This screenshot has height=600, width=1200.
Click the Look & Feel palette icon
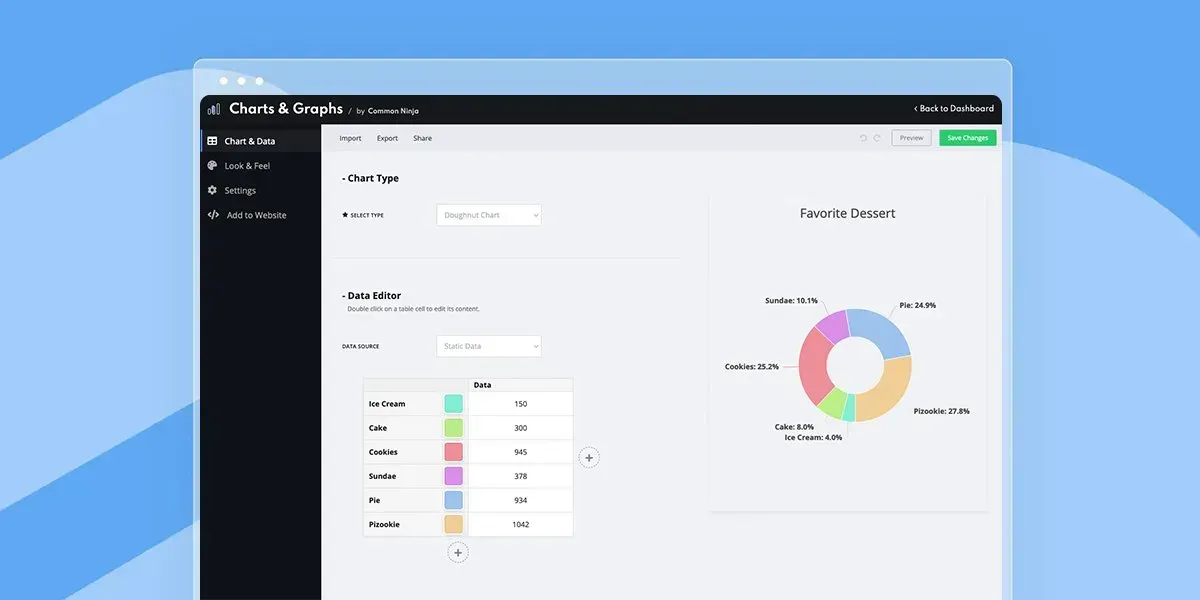coord(212,166)
